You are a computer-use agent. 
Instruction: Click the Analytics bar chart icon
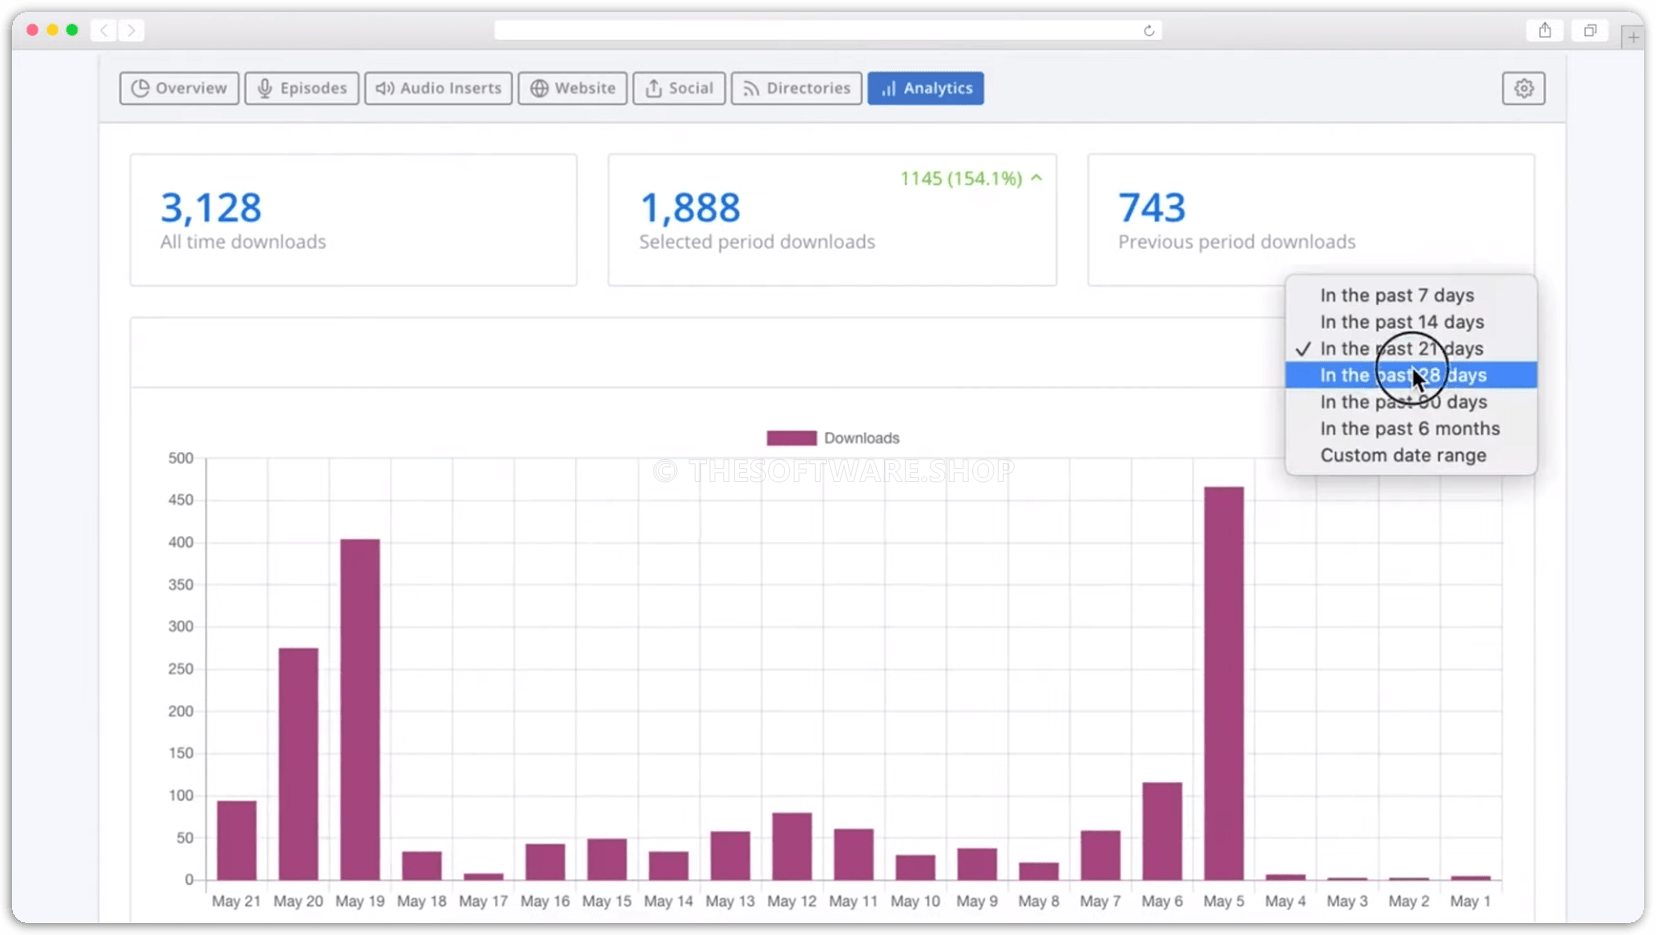click(x=888, y=88)
